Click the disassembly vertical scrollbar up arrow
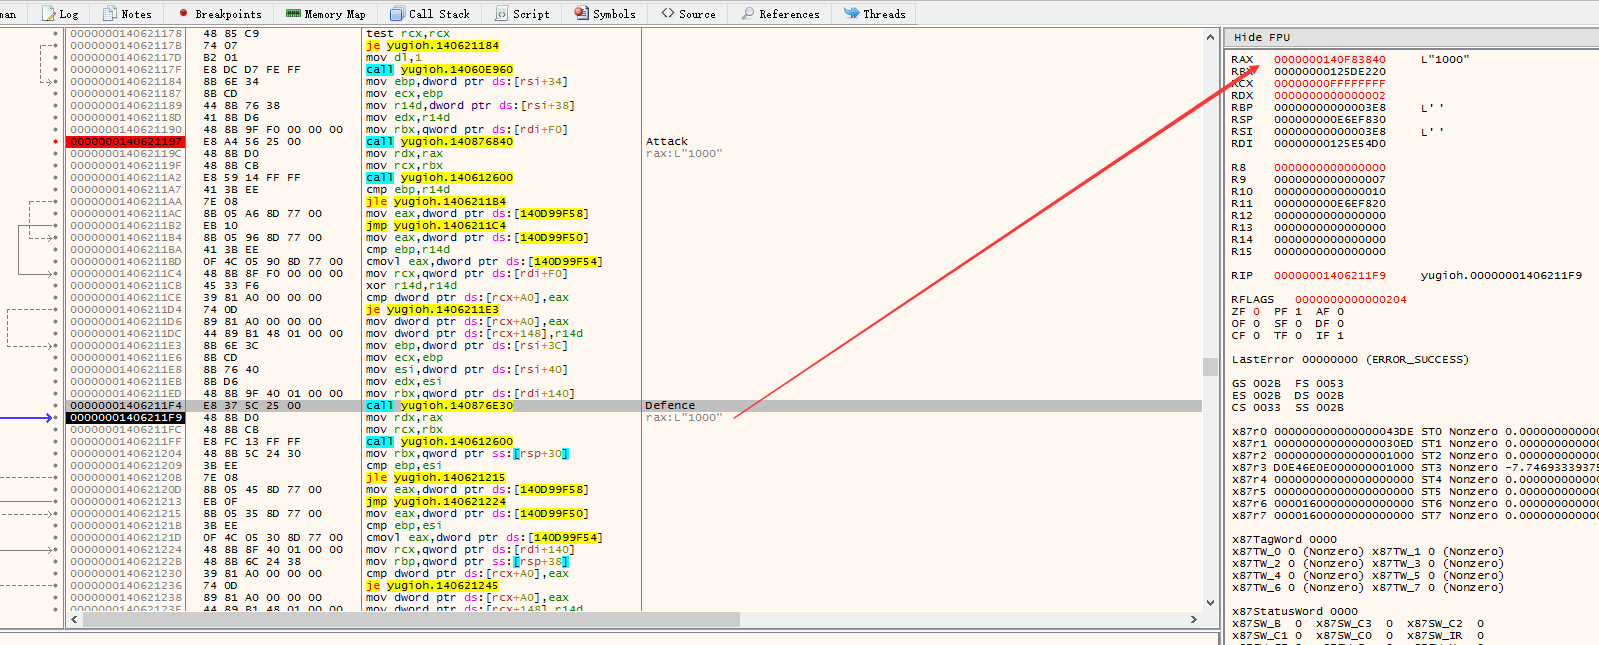This screenshot has height=645, width=1599. tap(1210, 37)
